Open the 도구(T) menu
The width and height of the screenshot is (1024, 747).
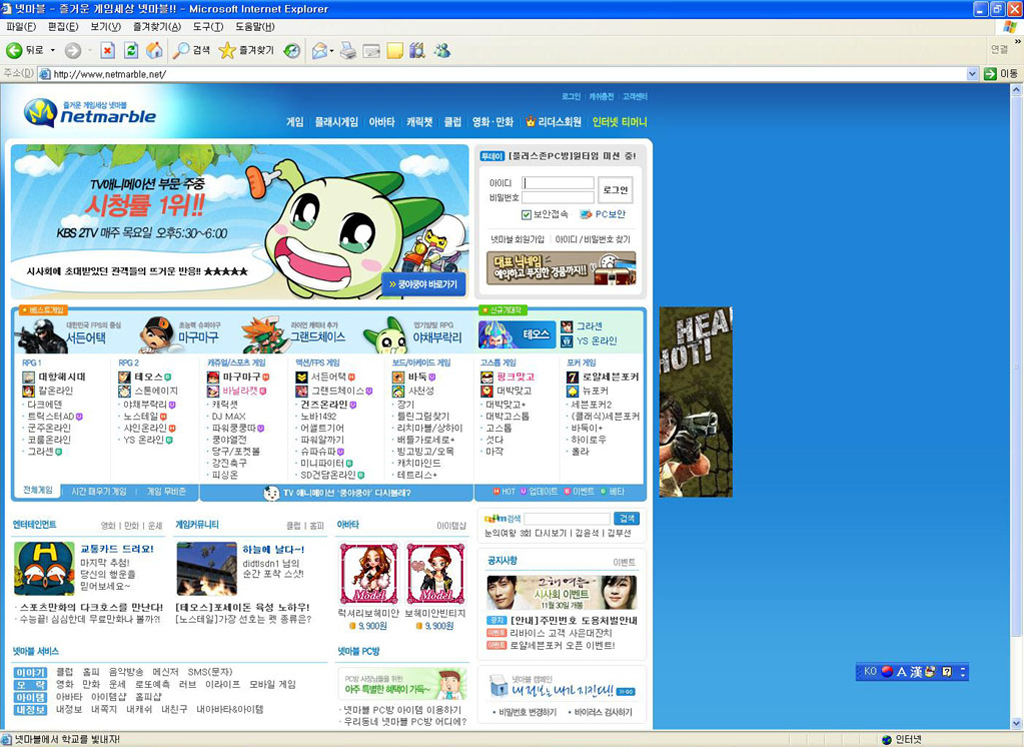coord(209,26)
